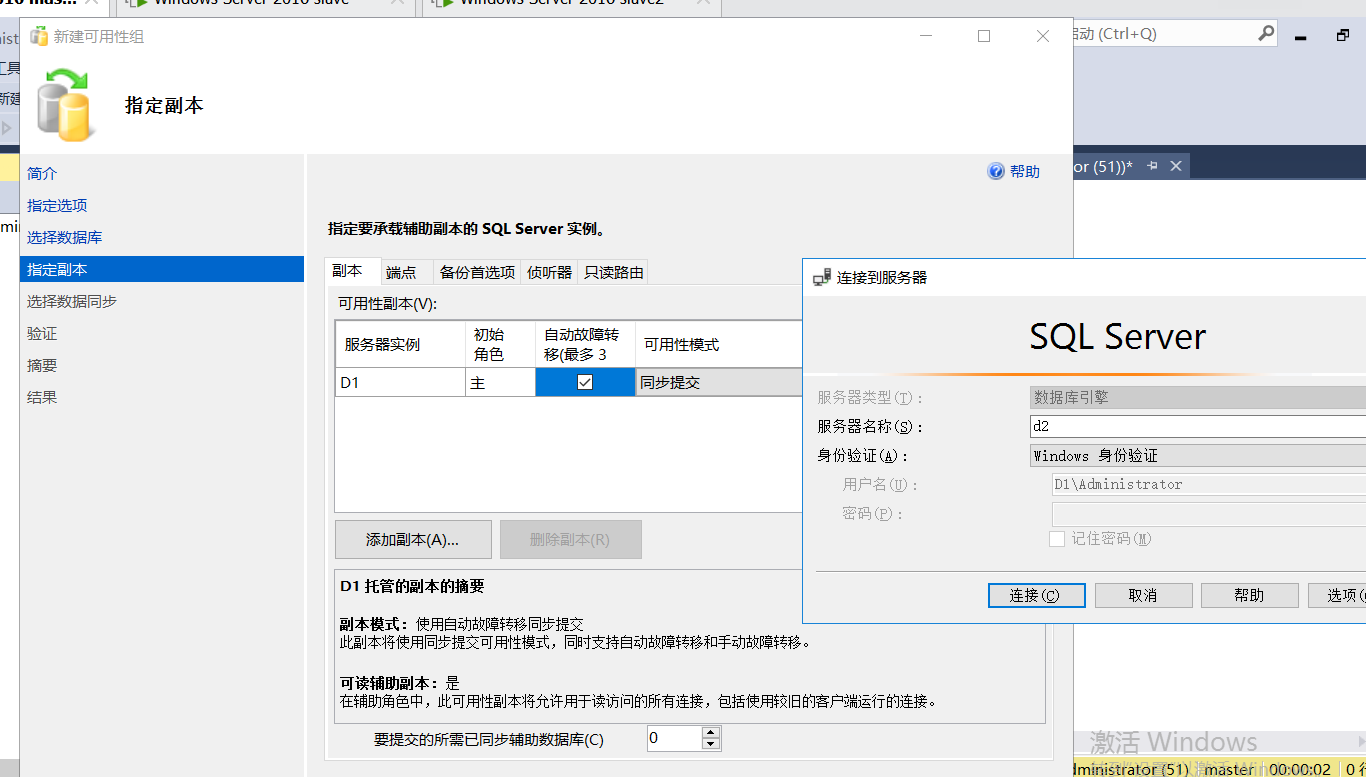Select 选择数据同步 step in sidebar
The width and height of the screenshot is (1366, 777).
(72, 301)
